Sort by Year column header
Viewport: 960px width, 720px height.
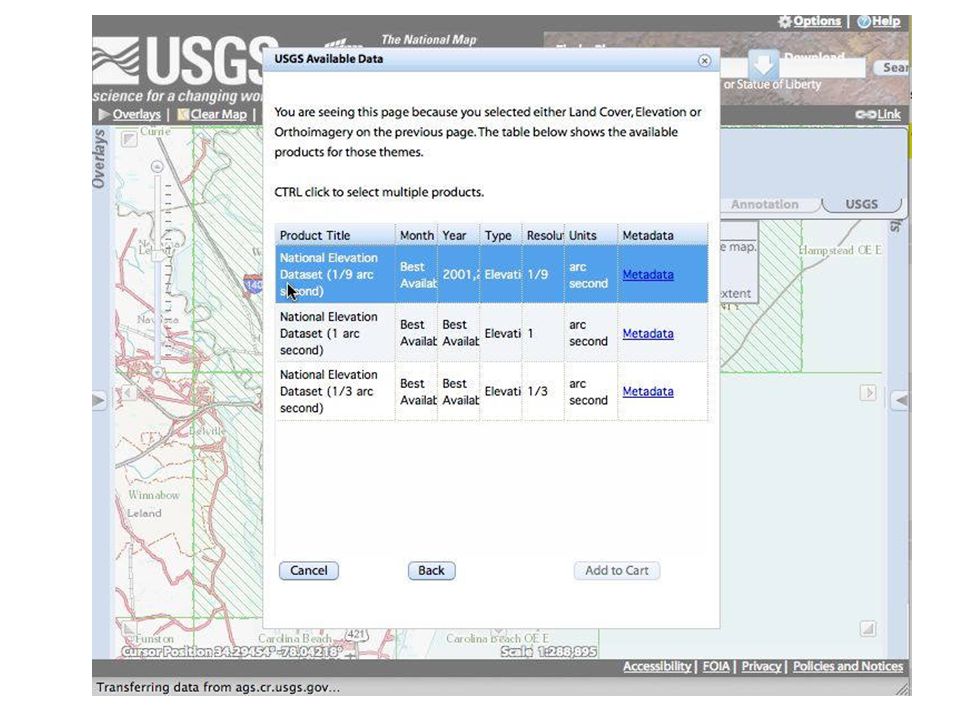[459, 235]
